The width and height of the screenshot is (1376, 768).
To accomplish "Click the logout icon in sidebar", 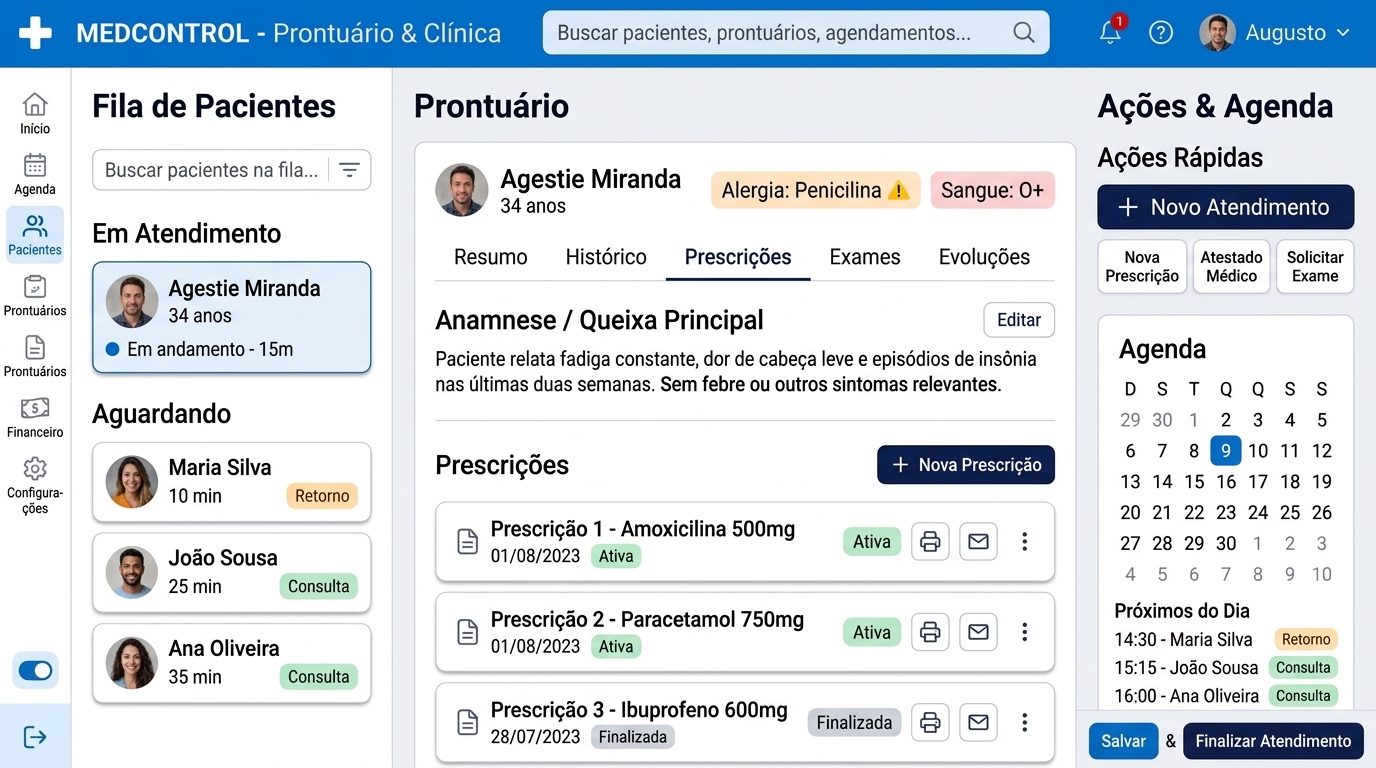I will (35, 737).
